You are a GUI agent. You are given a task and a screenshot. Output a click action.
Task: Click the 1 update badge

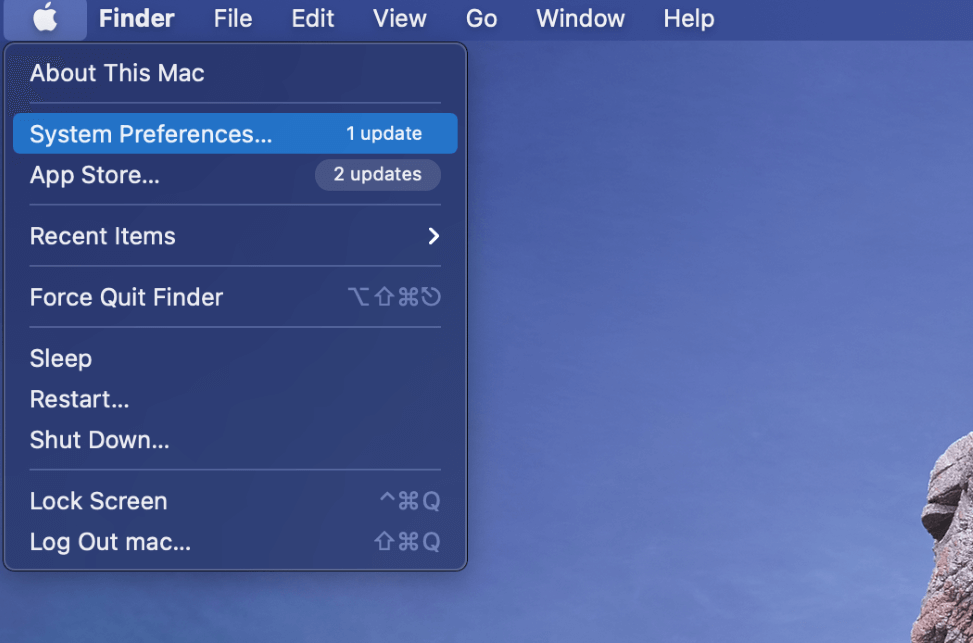click(384, 133)
